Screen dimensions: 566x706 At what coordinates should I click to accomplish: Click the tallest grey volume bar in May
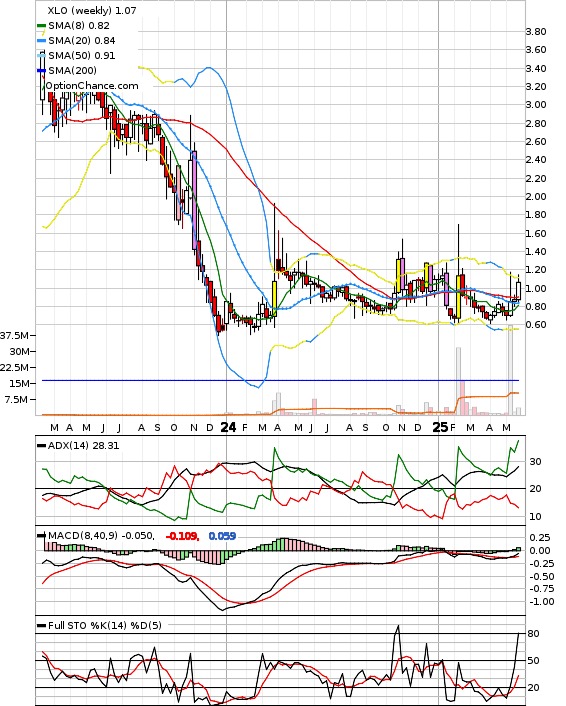pos(510,370)
